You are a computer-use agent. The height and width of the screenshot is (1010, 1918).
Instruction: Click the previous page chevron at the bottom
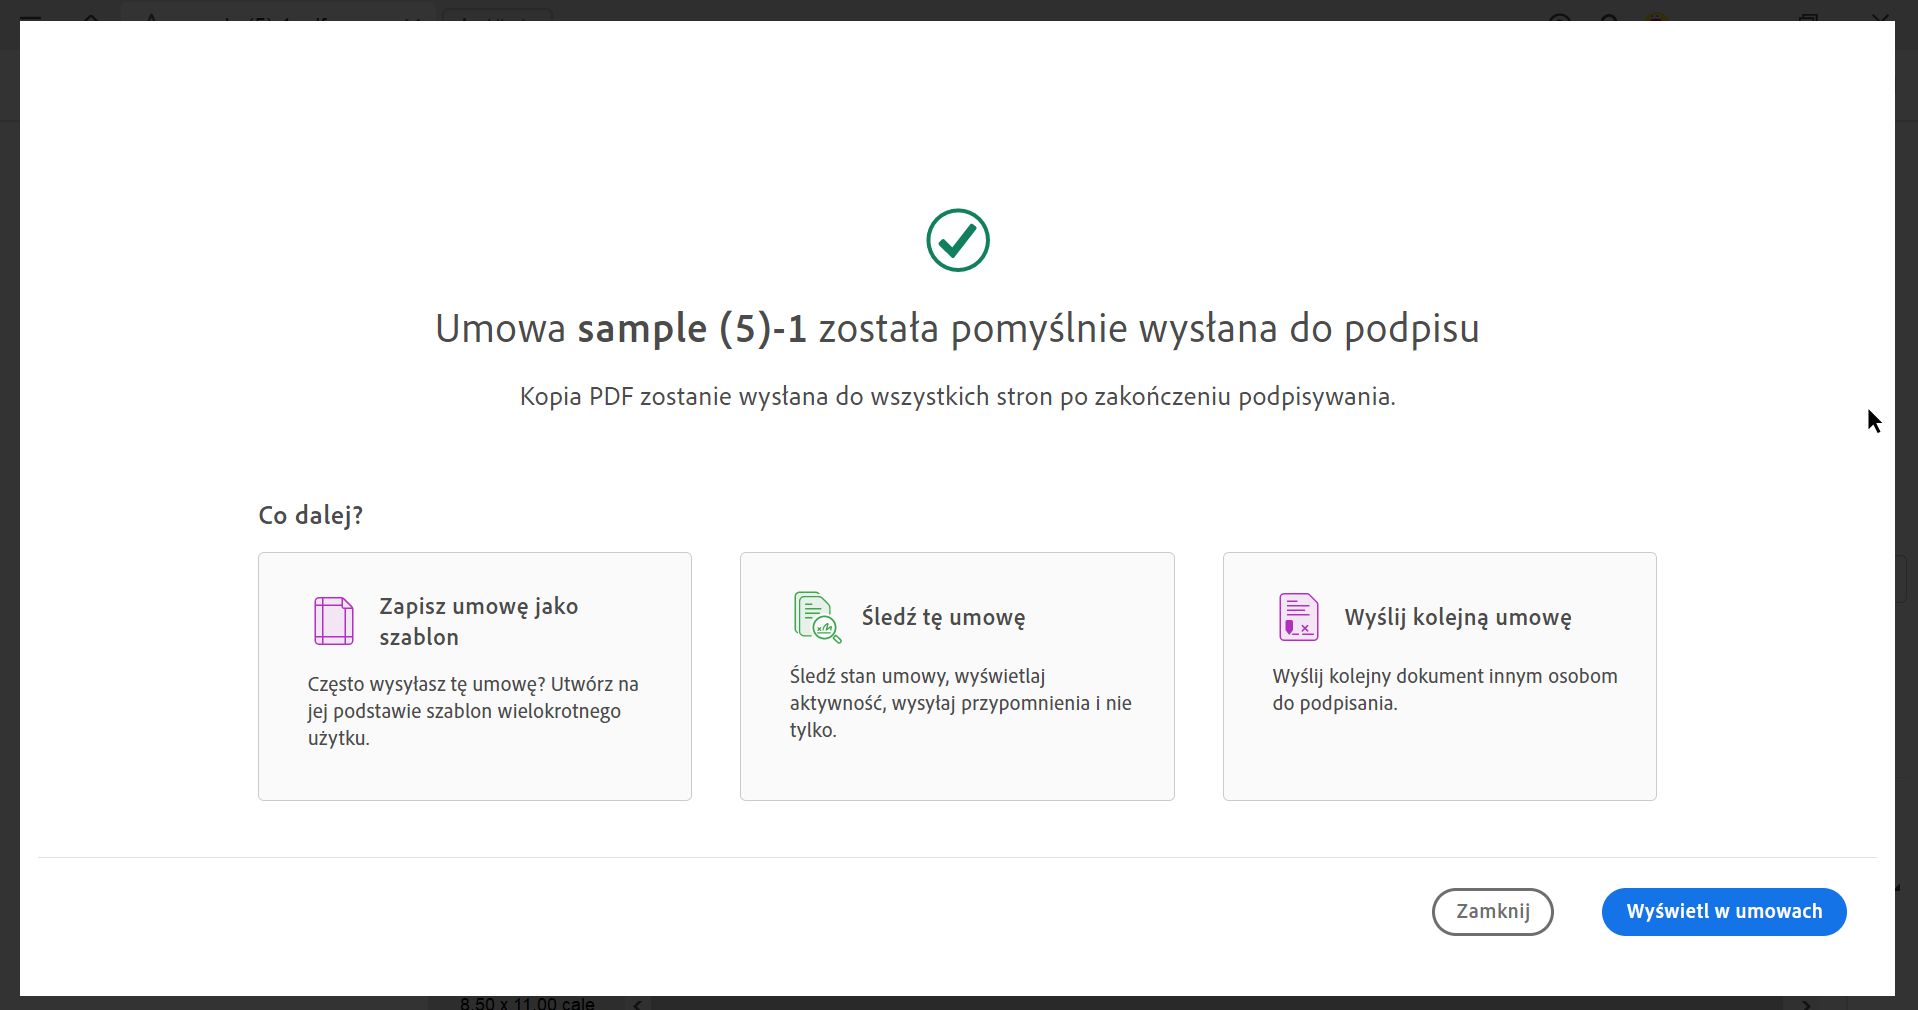[x=637, y=1003]
